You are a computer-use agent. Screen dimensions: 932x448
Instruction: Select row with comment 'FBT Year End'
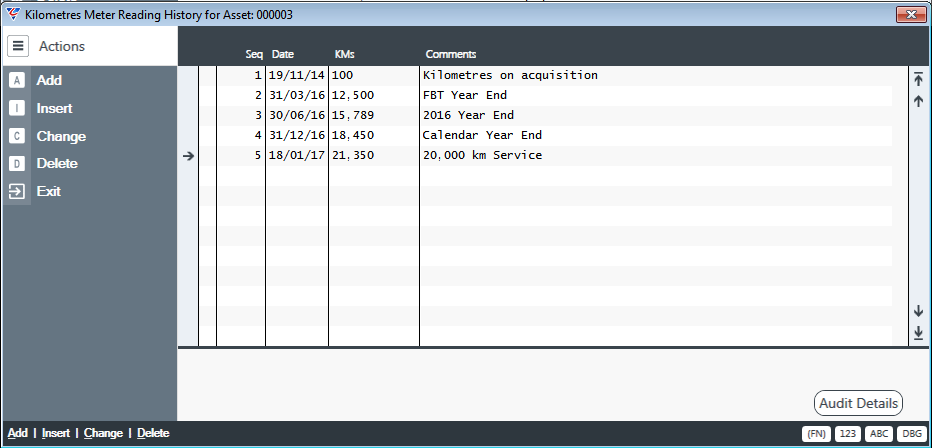pos(545,95)
